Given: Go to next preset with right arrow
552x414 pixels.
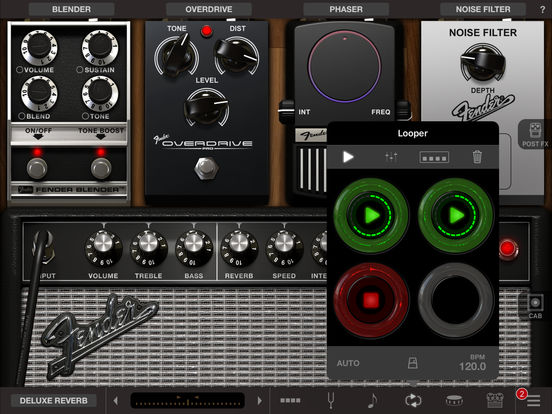Looking at the screenshot, I should click(x=260, y=401).
